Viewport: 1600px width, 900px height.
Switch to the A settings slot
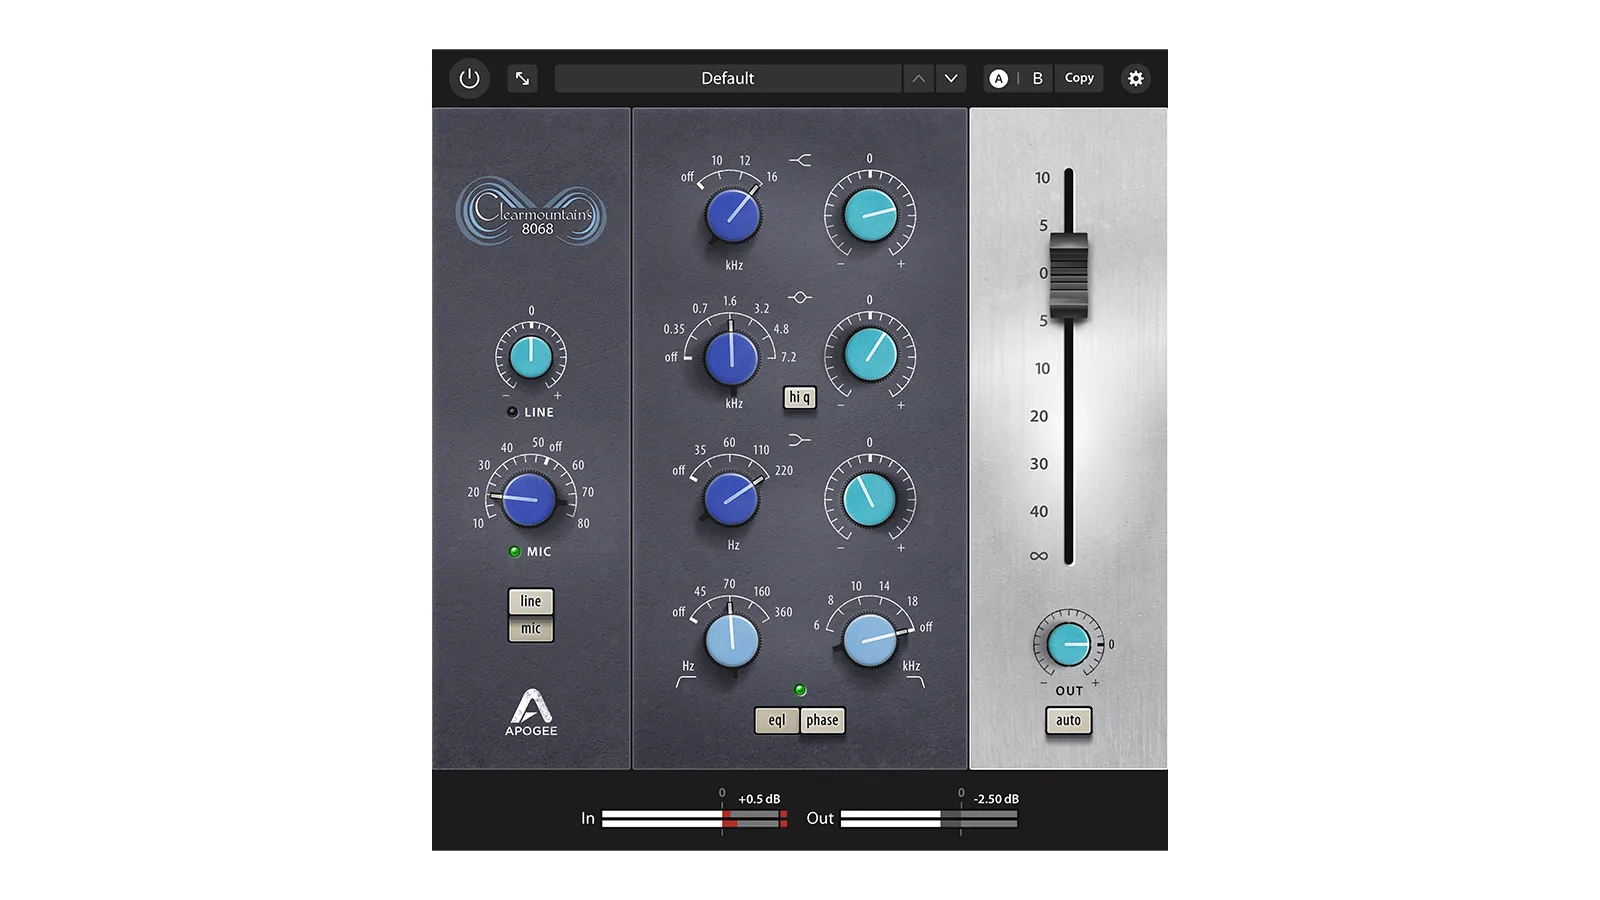pos(998,78)
